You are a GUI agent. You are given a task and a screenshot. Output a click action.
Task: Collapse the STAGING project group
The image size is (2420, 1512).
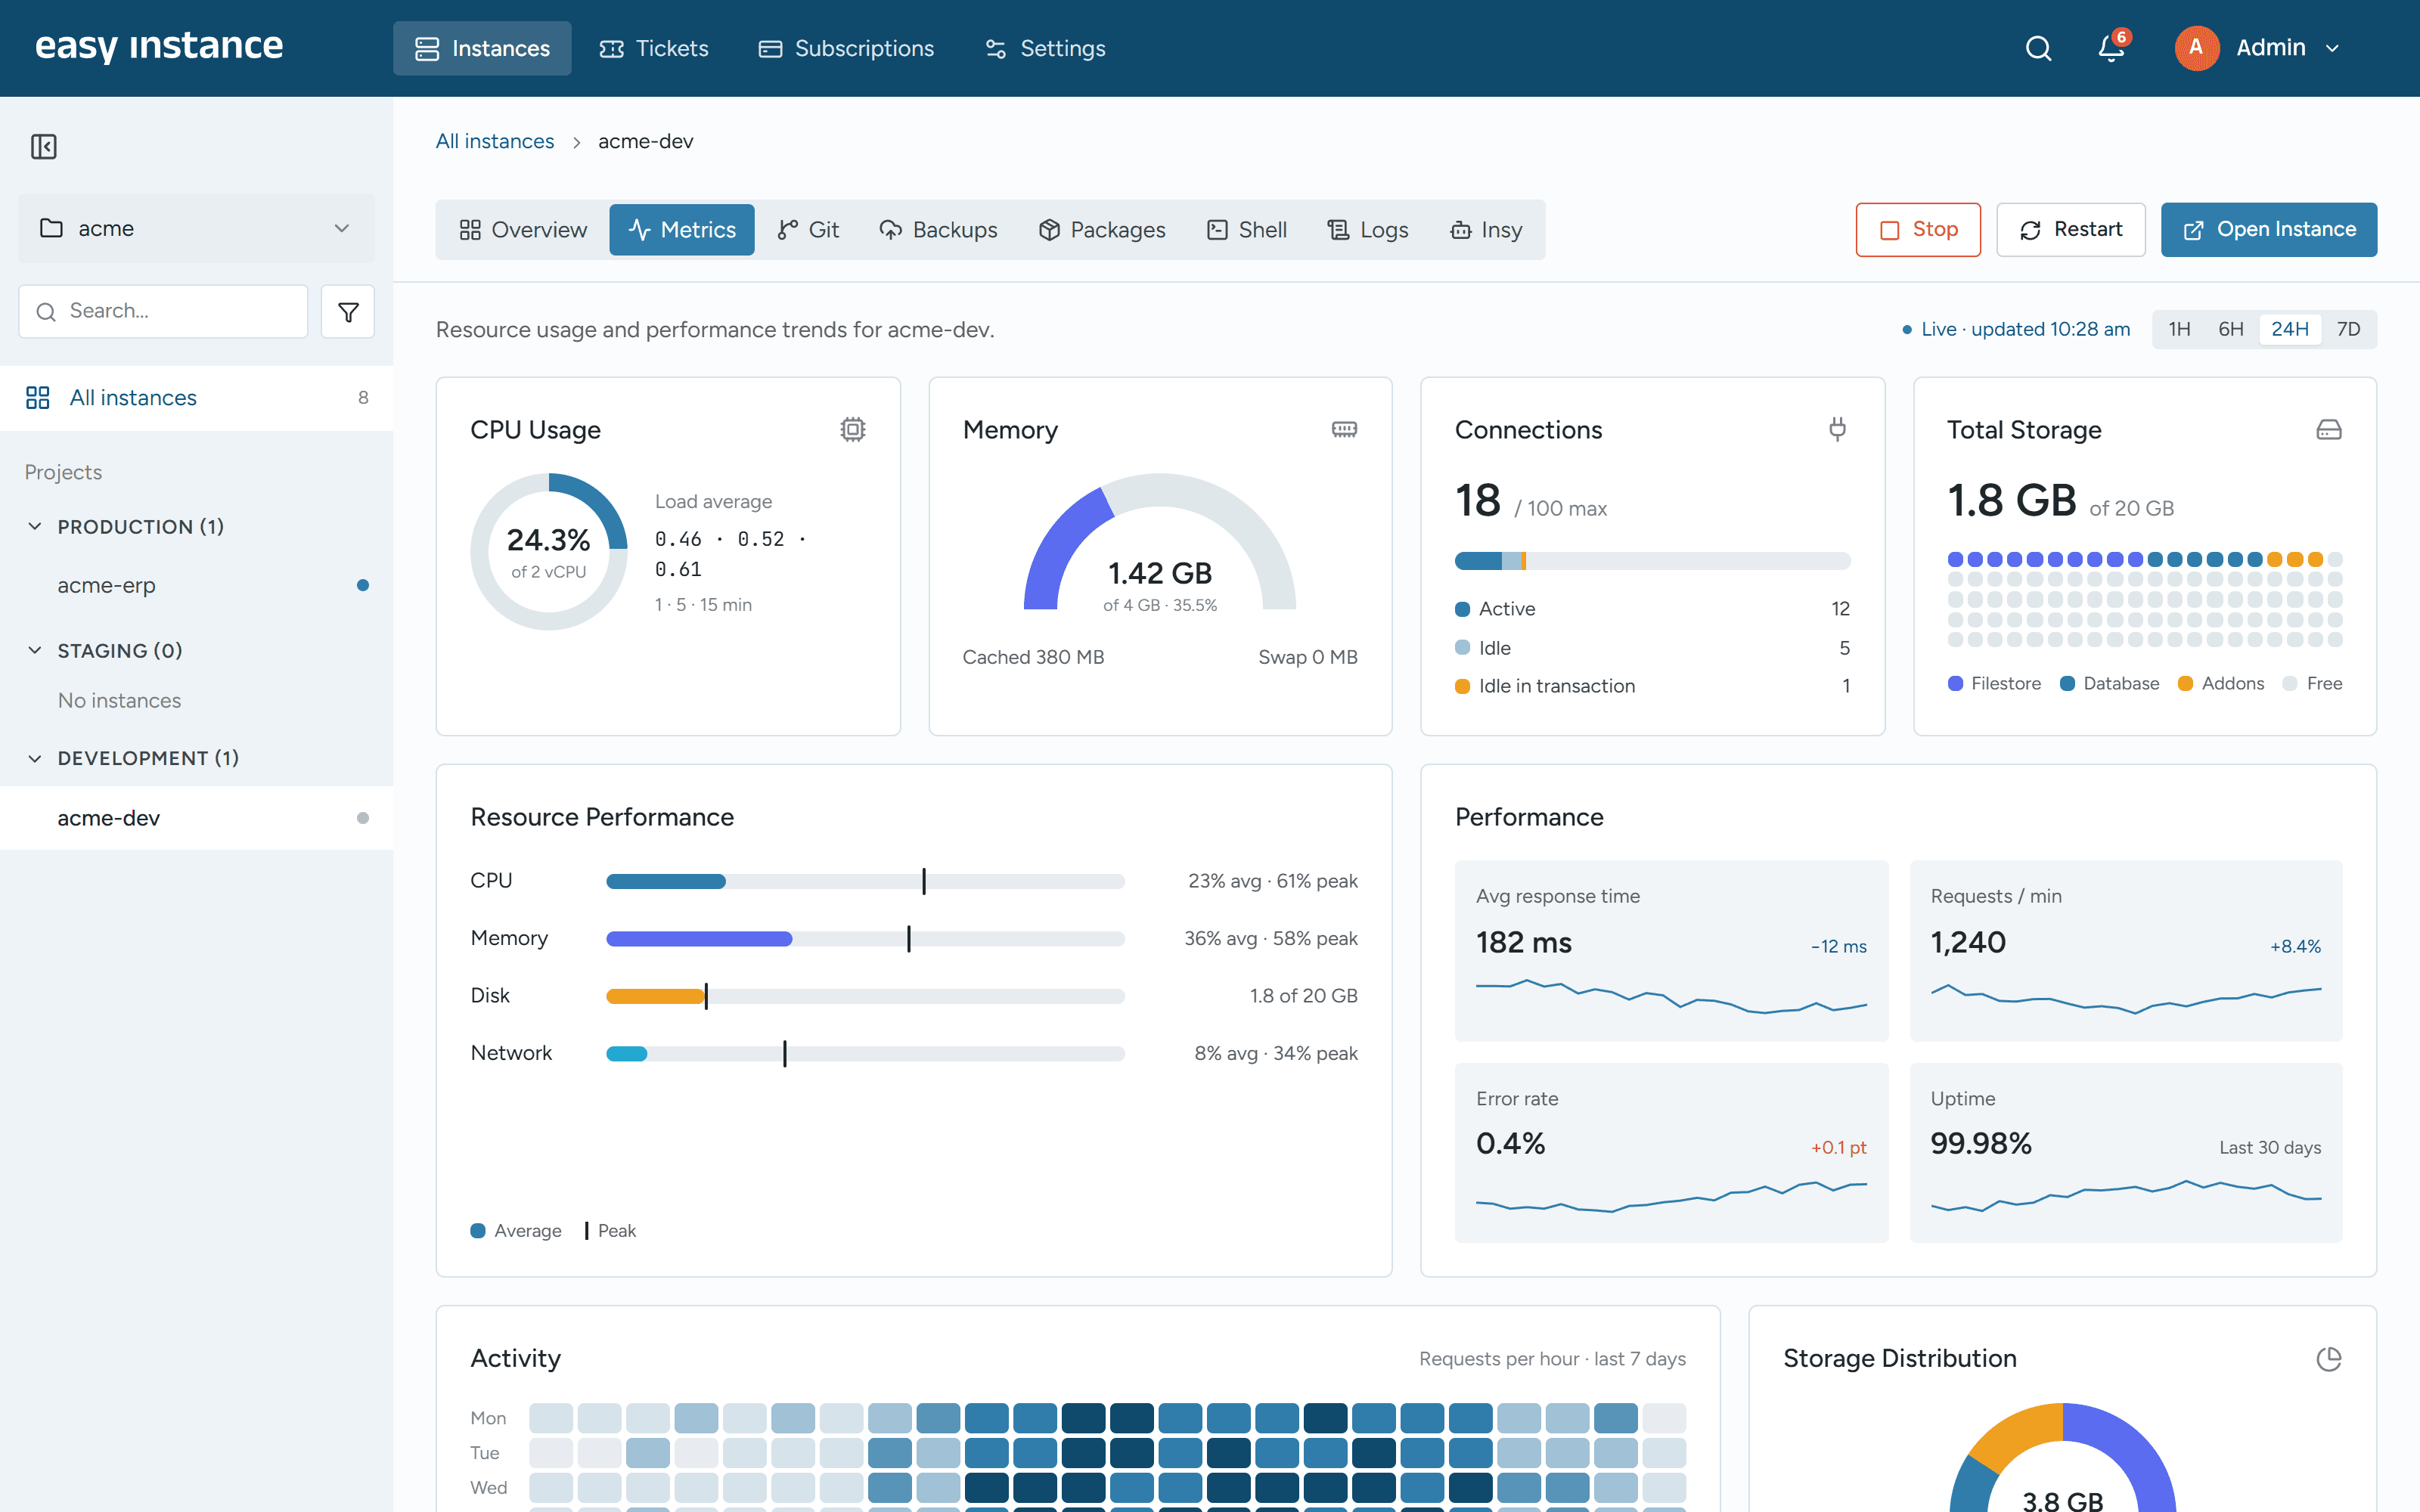(x=35, y=650)
